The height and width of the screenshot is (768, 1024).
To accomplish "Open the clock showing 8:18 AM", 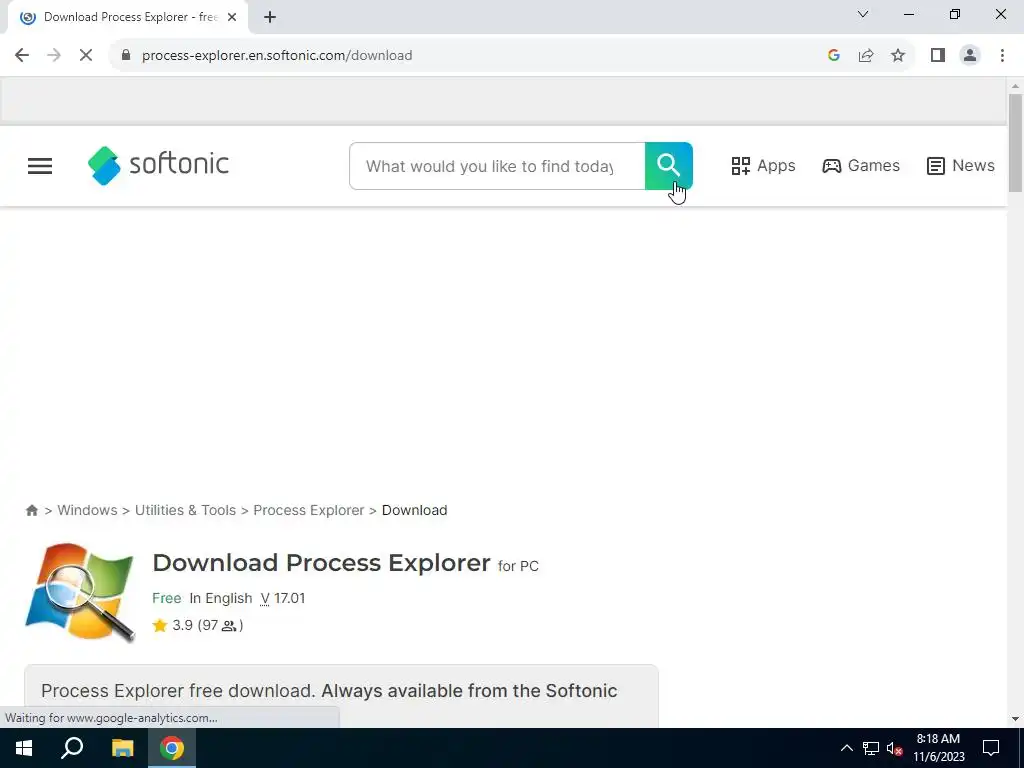I will coord(938,748).
